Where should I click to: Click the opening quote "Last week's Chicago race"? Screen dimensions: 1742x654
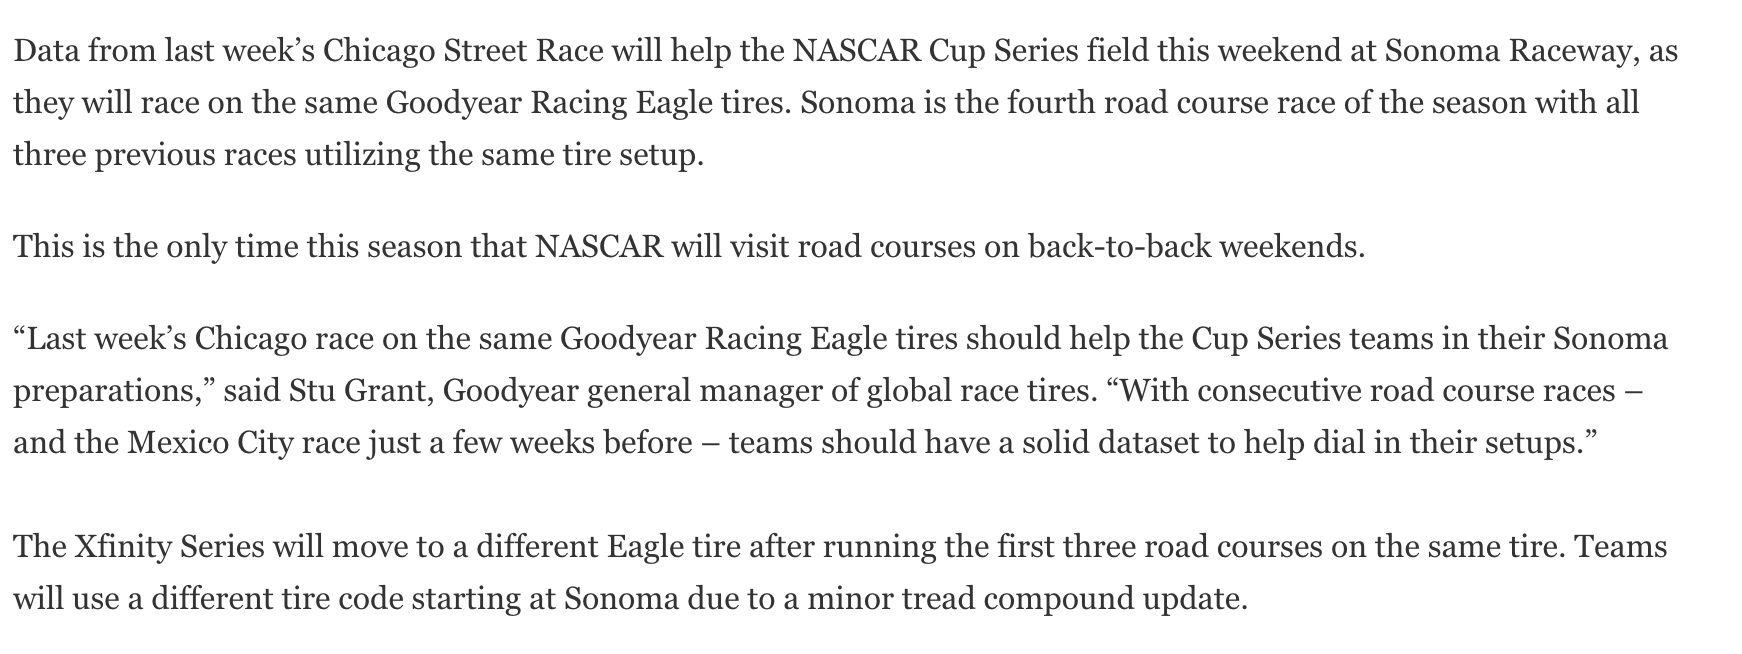click(197, 339)
